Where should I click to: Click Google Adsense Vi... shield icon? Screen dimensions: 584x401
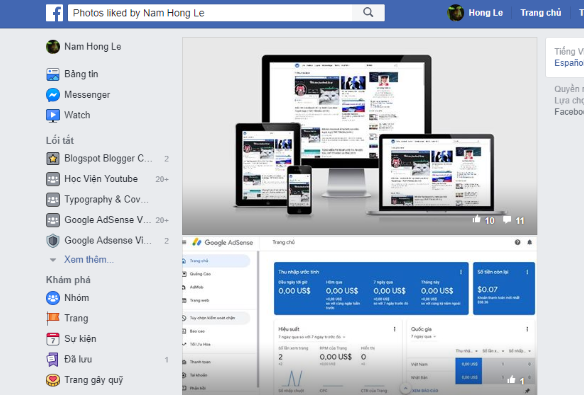coord(53,241)
